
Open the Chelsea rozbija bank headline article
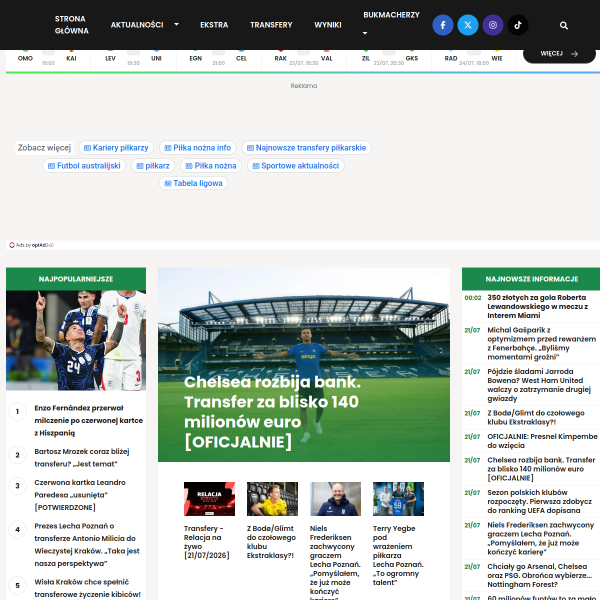(x=272, y=412)
